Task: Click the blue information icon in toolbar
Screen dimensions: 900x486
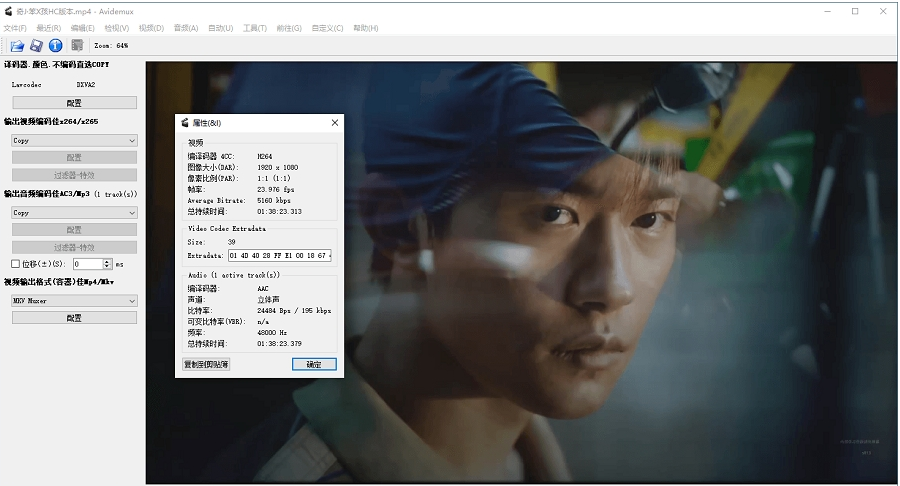Action: click(56, 45)
